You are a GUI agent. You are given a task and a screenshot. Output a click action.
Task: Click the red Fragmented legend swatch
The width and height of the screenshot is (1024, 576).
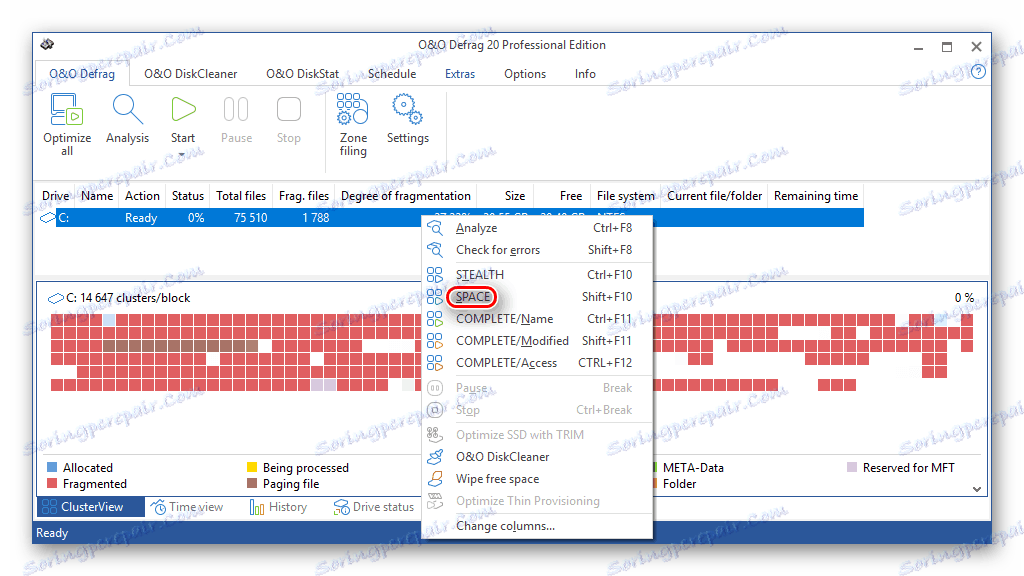(x=52, y=484)
